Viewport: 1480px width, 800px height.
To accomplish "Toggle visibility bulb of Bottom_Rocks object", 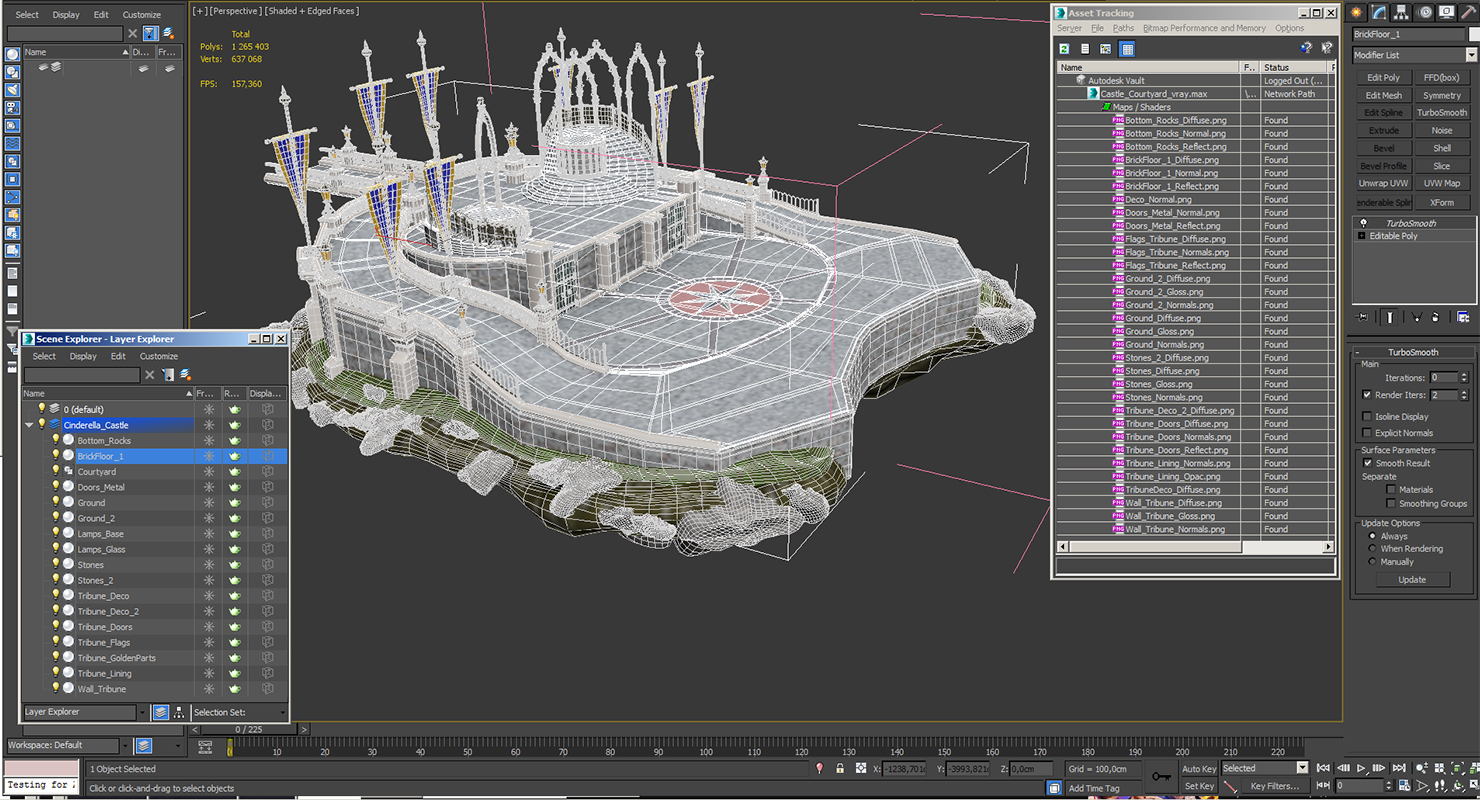I will click(56, 440).
